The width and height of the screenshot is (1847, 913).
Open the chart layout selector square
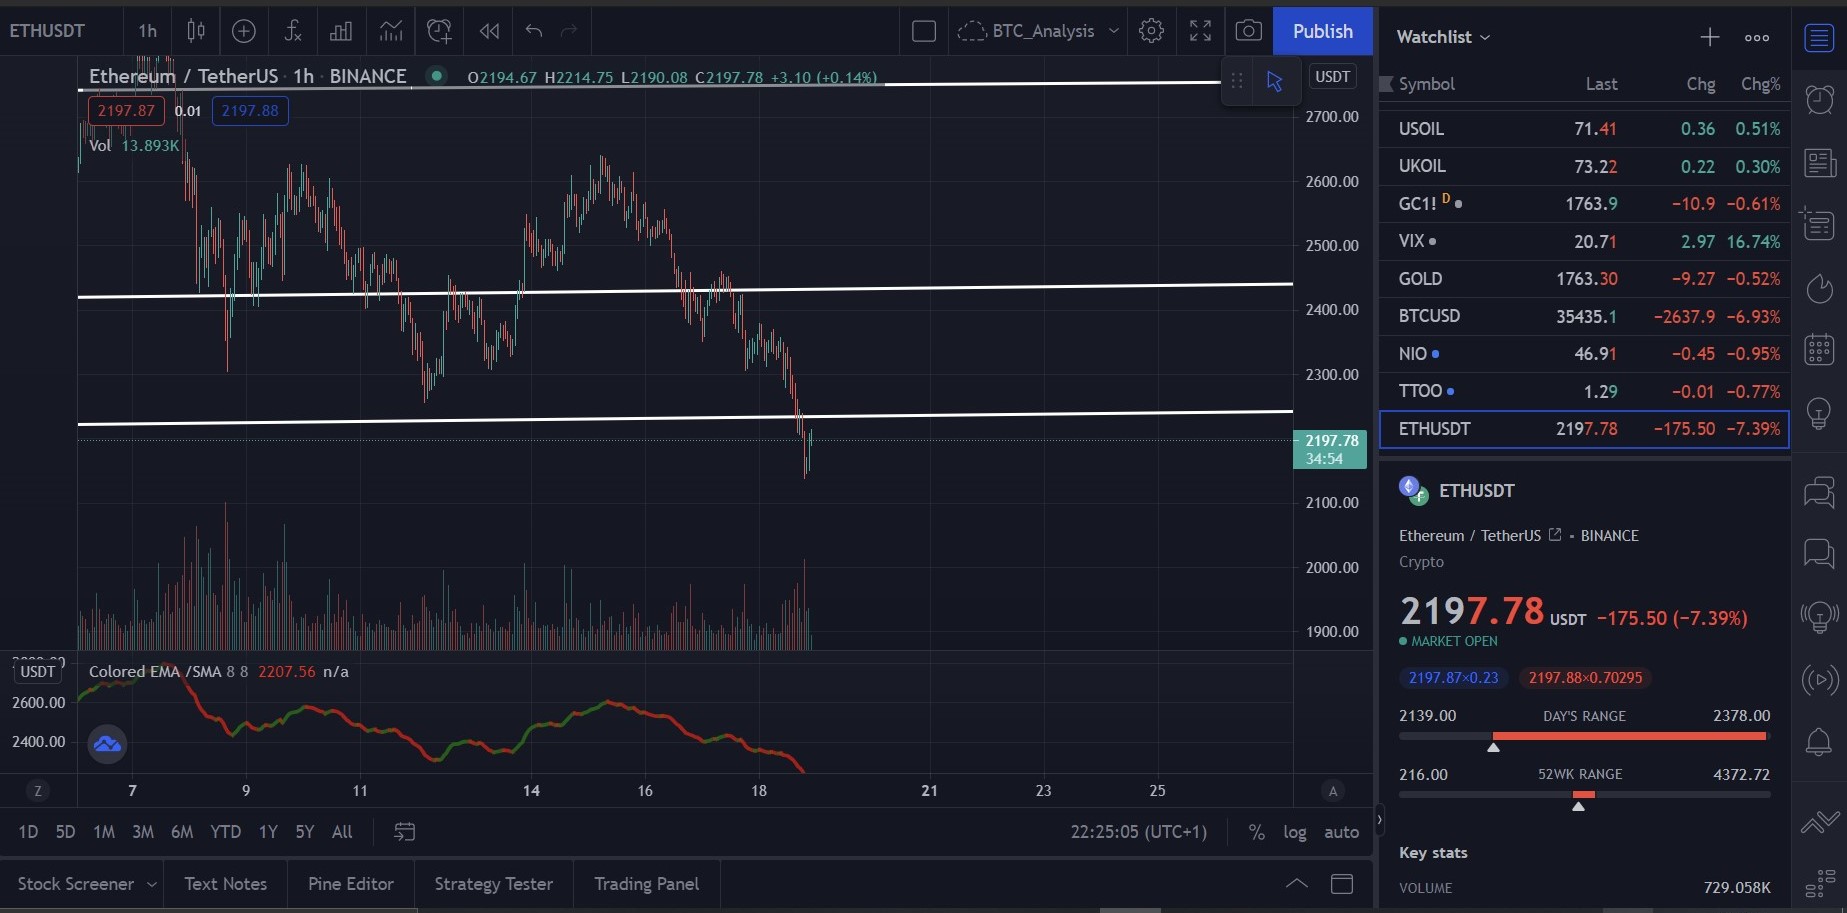coord(924,31)
